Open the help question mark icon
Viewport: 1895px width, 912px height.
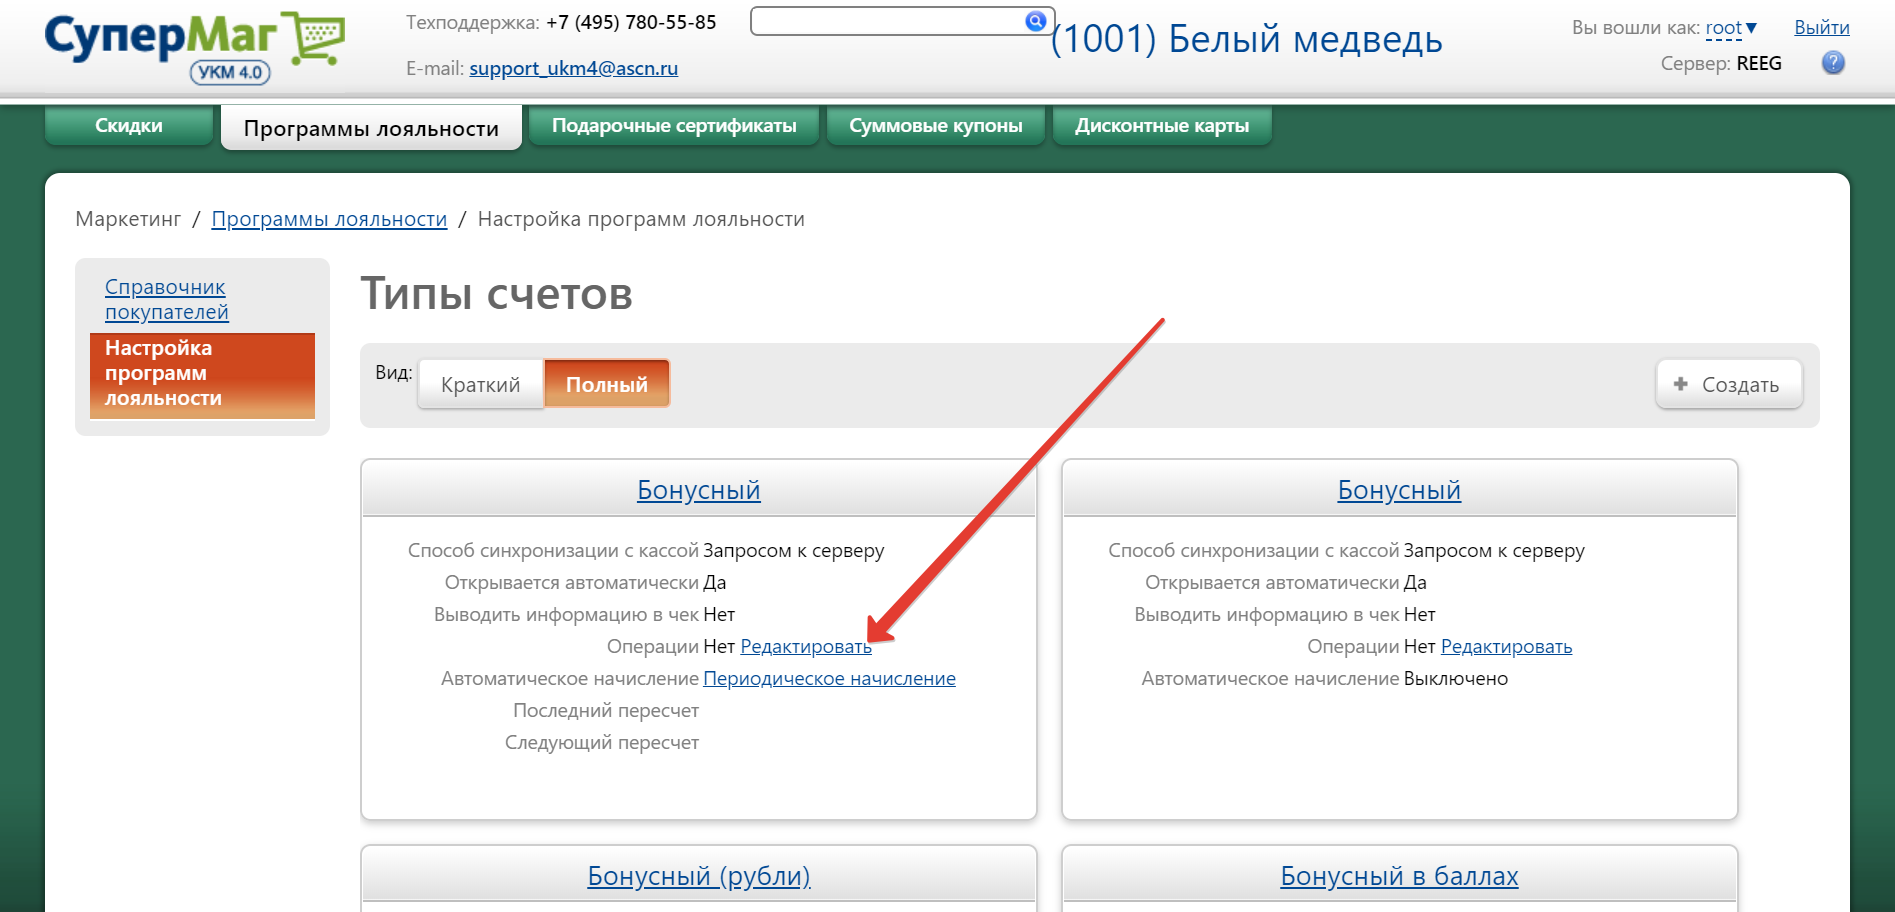pos(1833,63)
